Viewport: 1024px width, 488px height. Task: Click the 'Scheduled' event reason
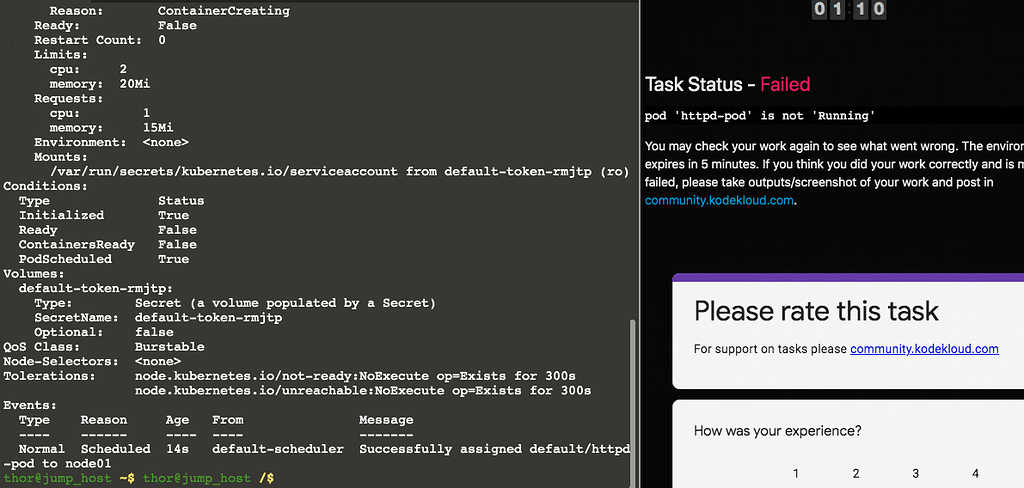click(x=115, y=449)
